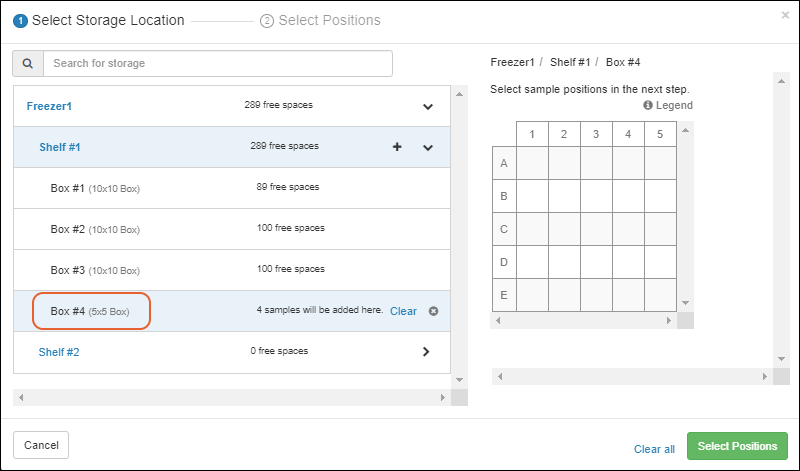Collapse the Shelf #1 chevron
The height and width of the screenshot is (471, 800).
coord(428,147)
